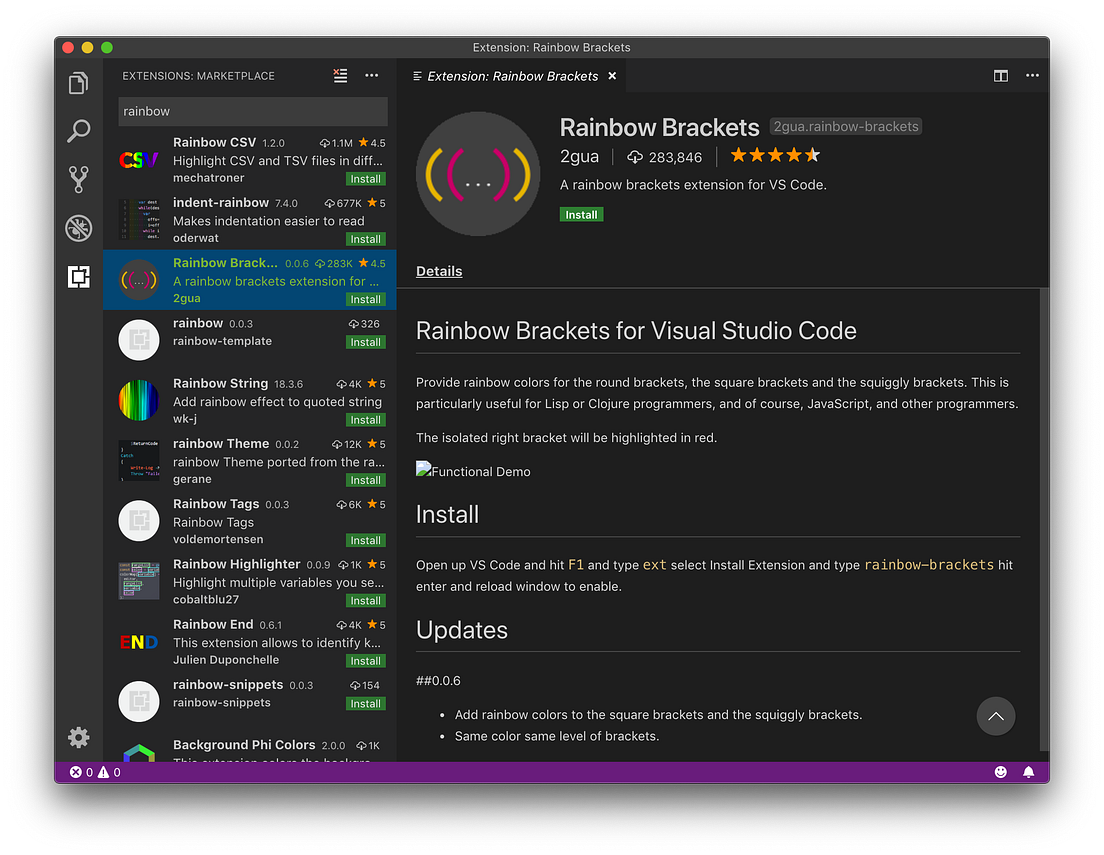
Task: Open Extensions panel more actions menu
Action: [372, 75]
